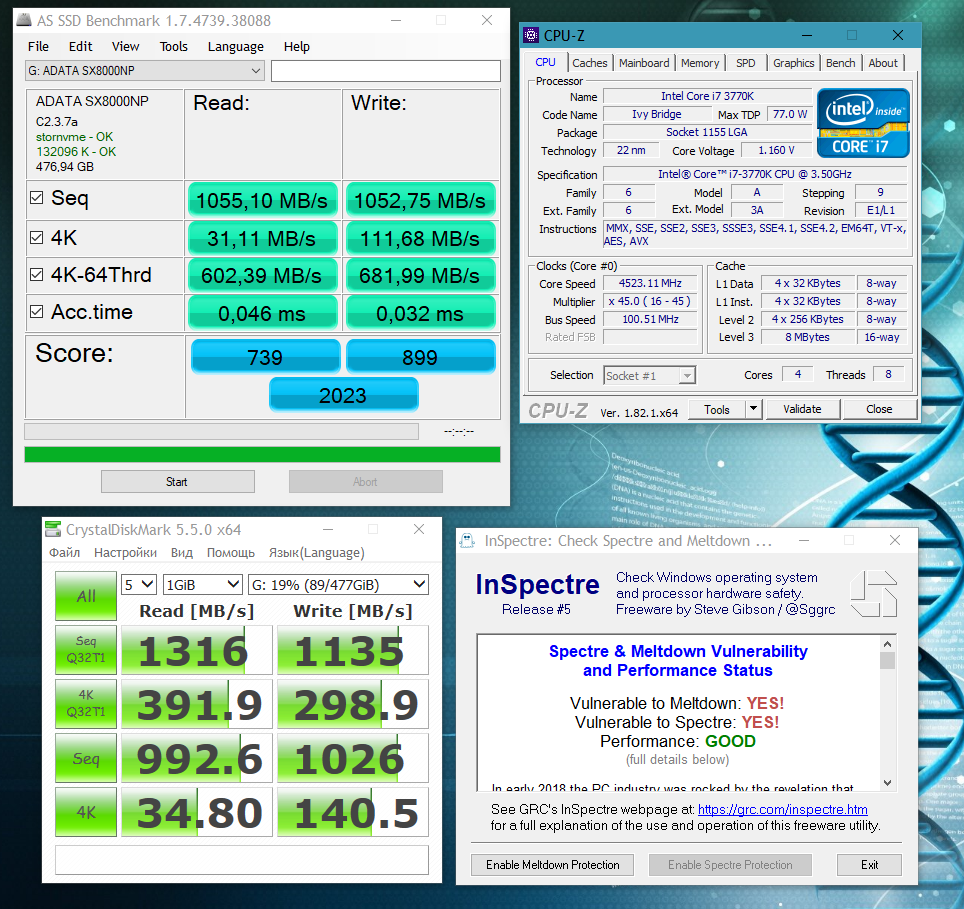Click the CrystalDiskMark title bar icon
Image resolution: width=964 pixels, height=909 pixels.
point(53,529)
